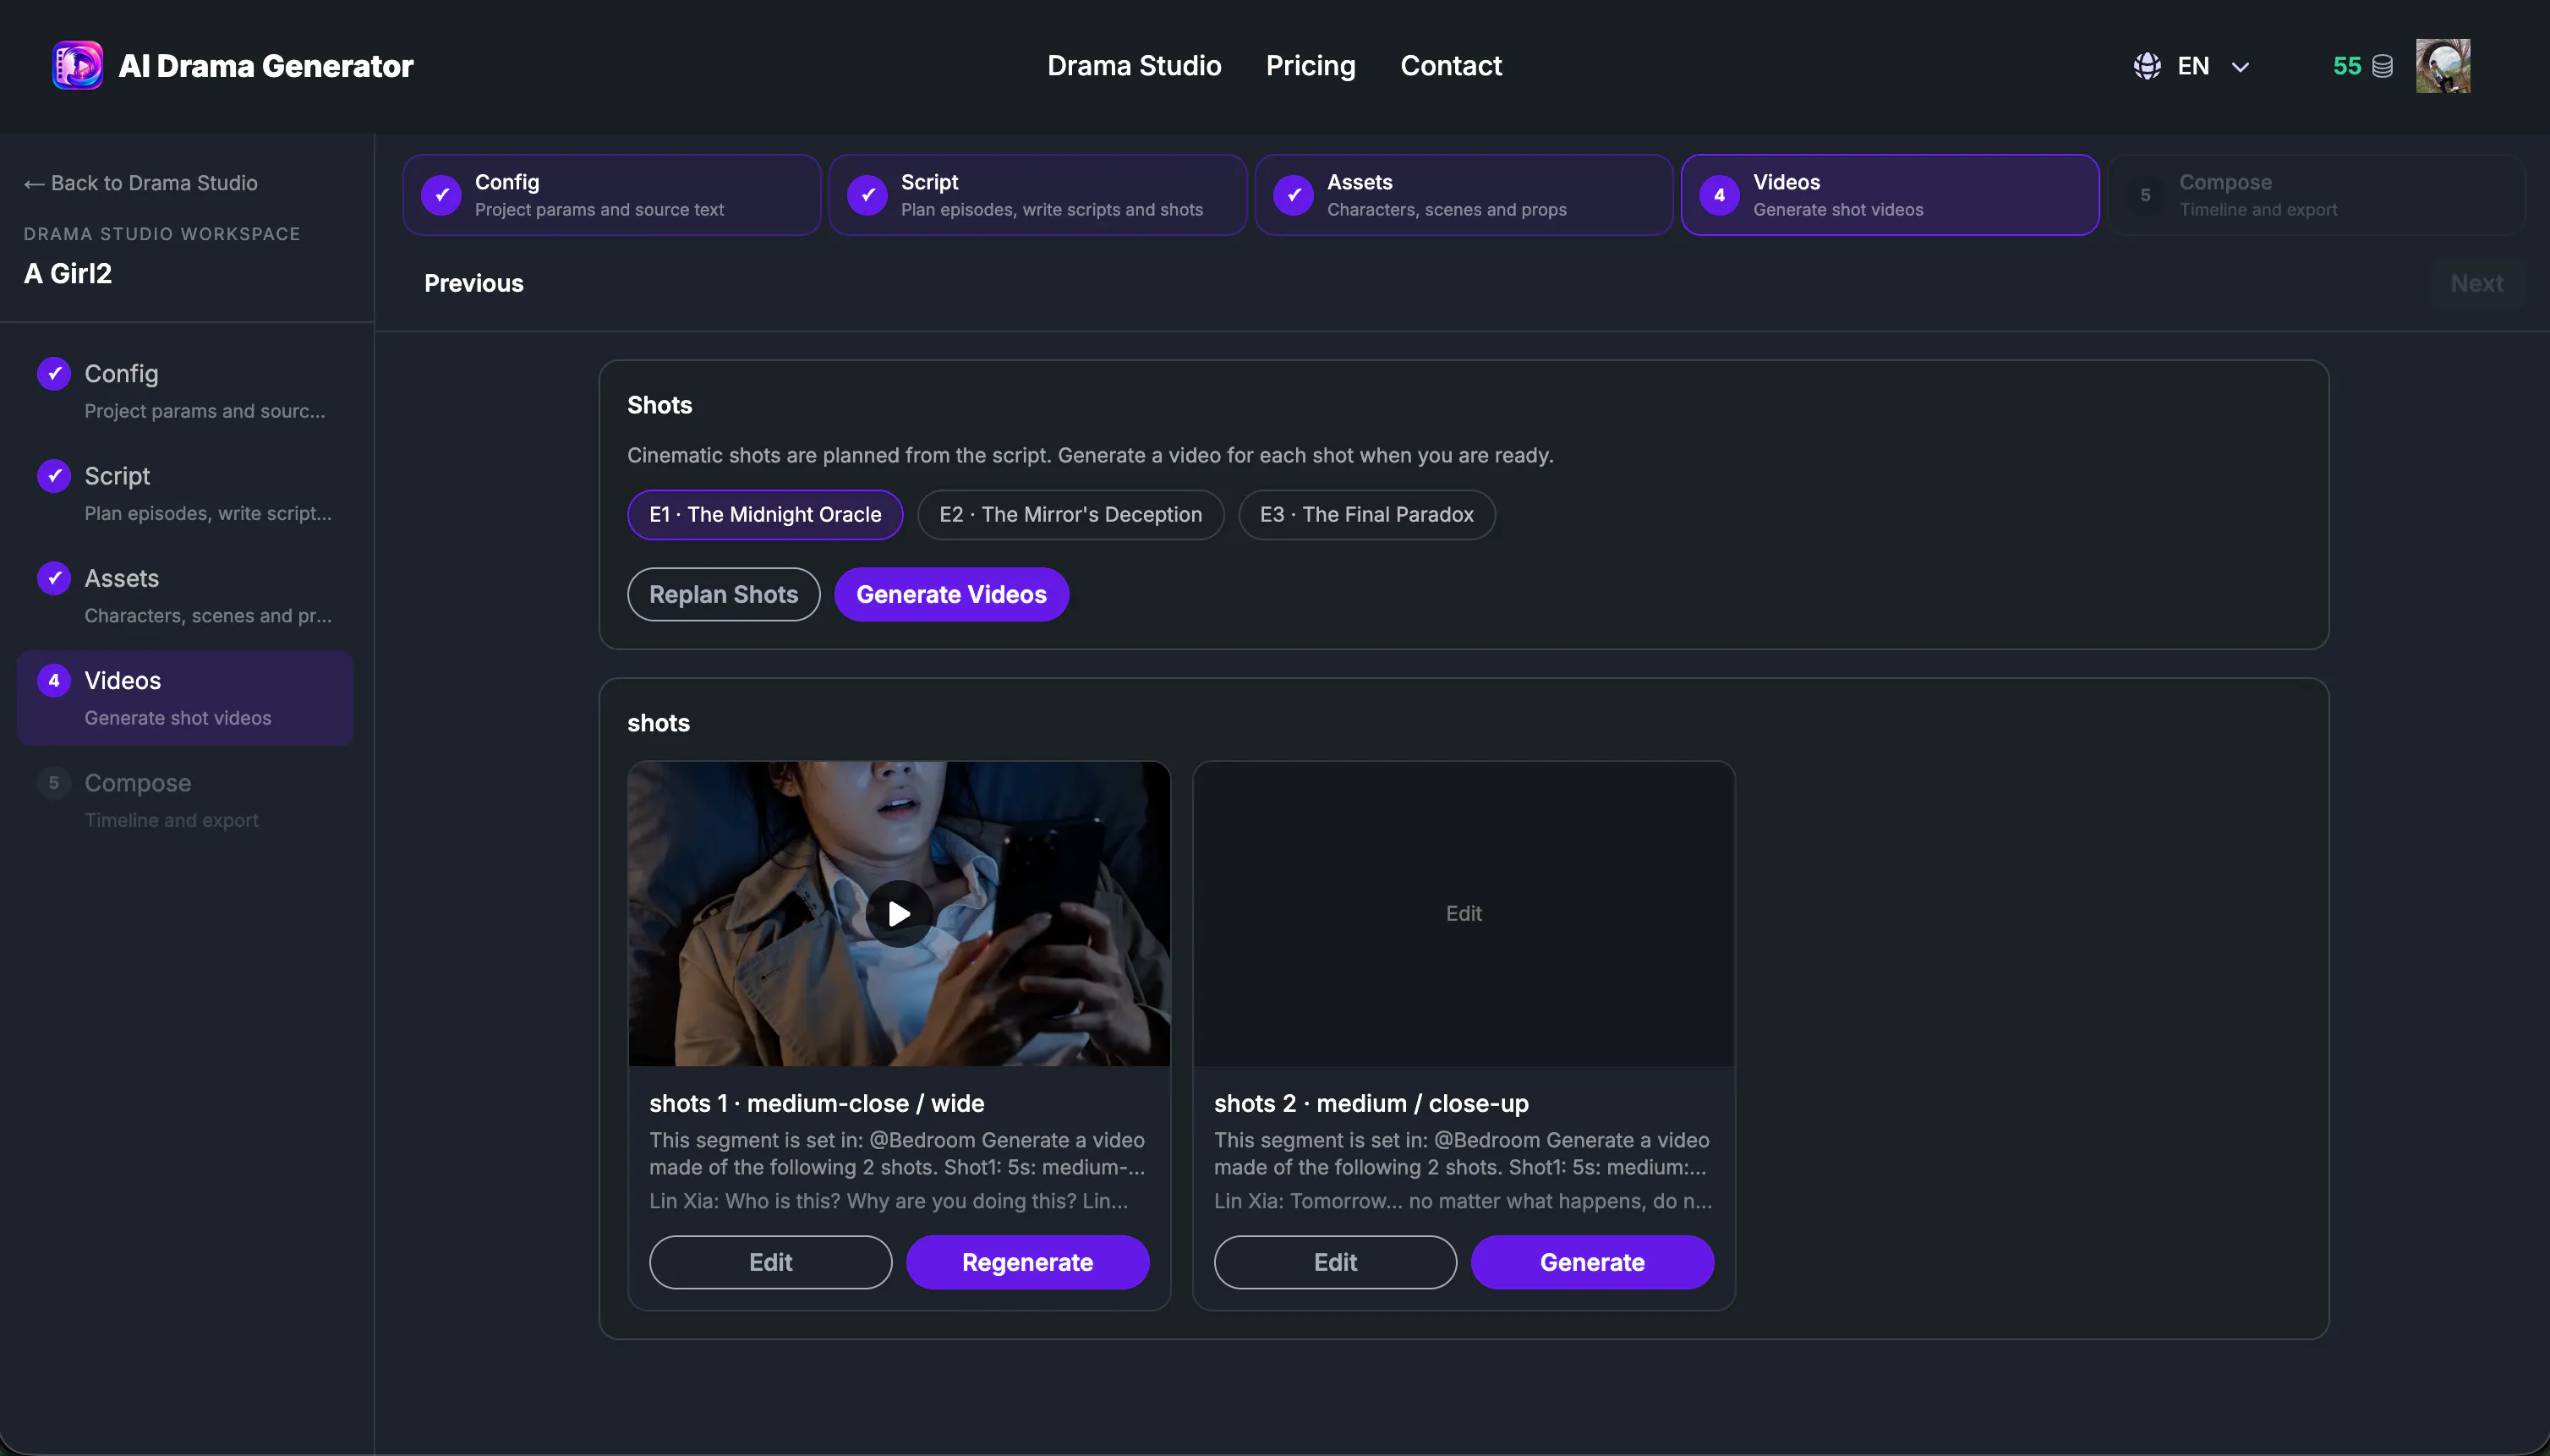This screenshot has height=1456, width=2550.
Task: Open Config in the sidebar
Action: point(185,391)
